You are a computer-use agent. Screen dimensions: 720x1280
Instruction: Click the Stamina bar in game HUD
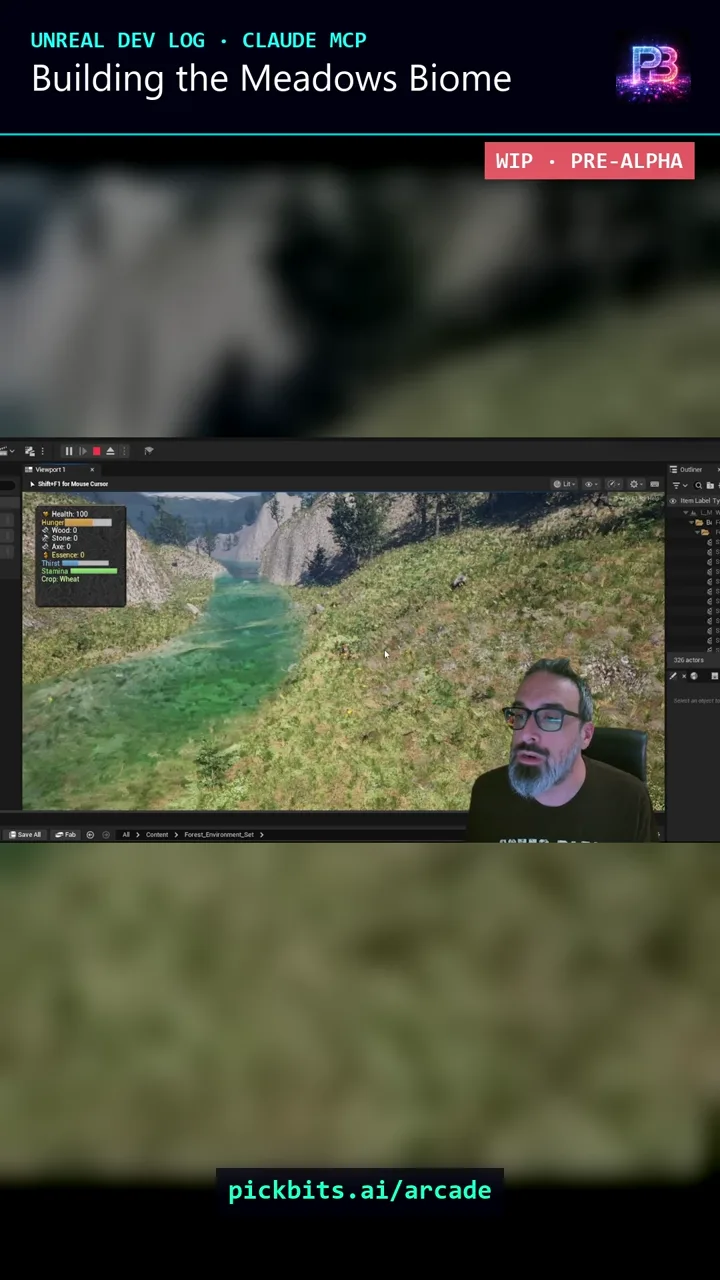(94, 571)
